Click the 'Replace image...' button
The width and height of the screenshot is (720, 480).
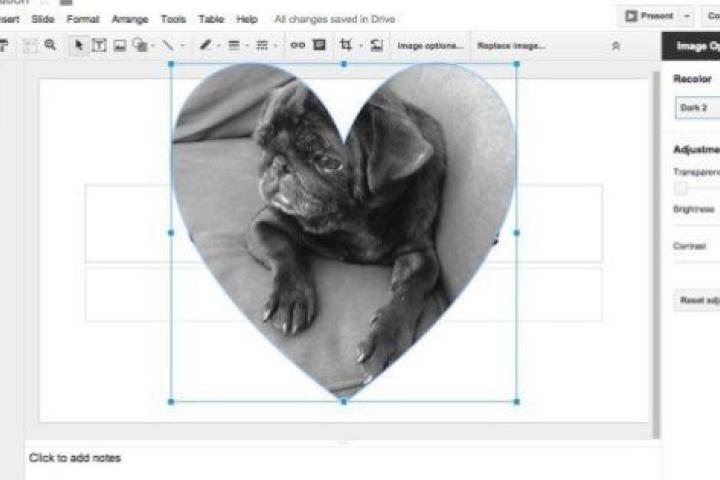(x=511, y=46)
